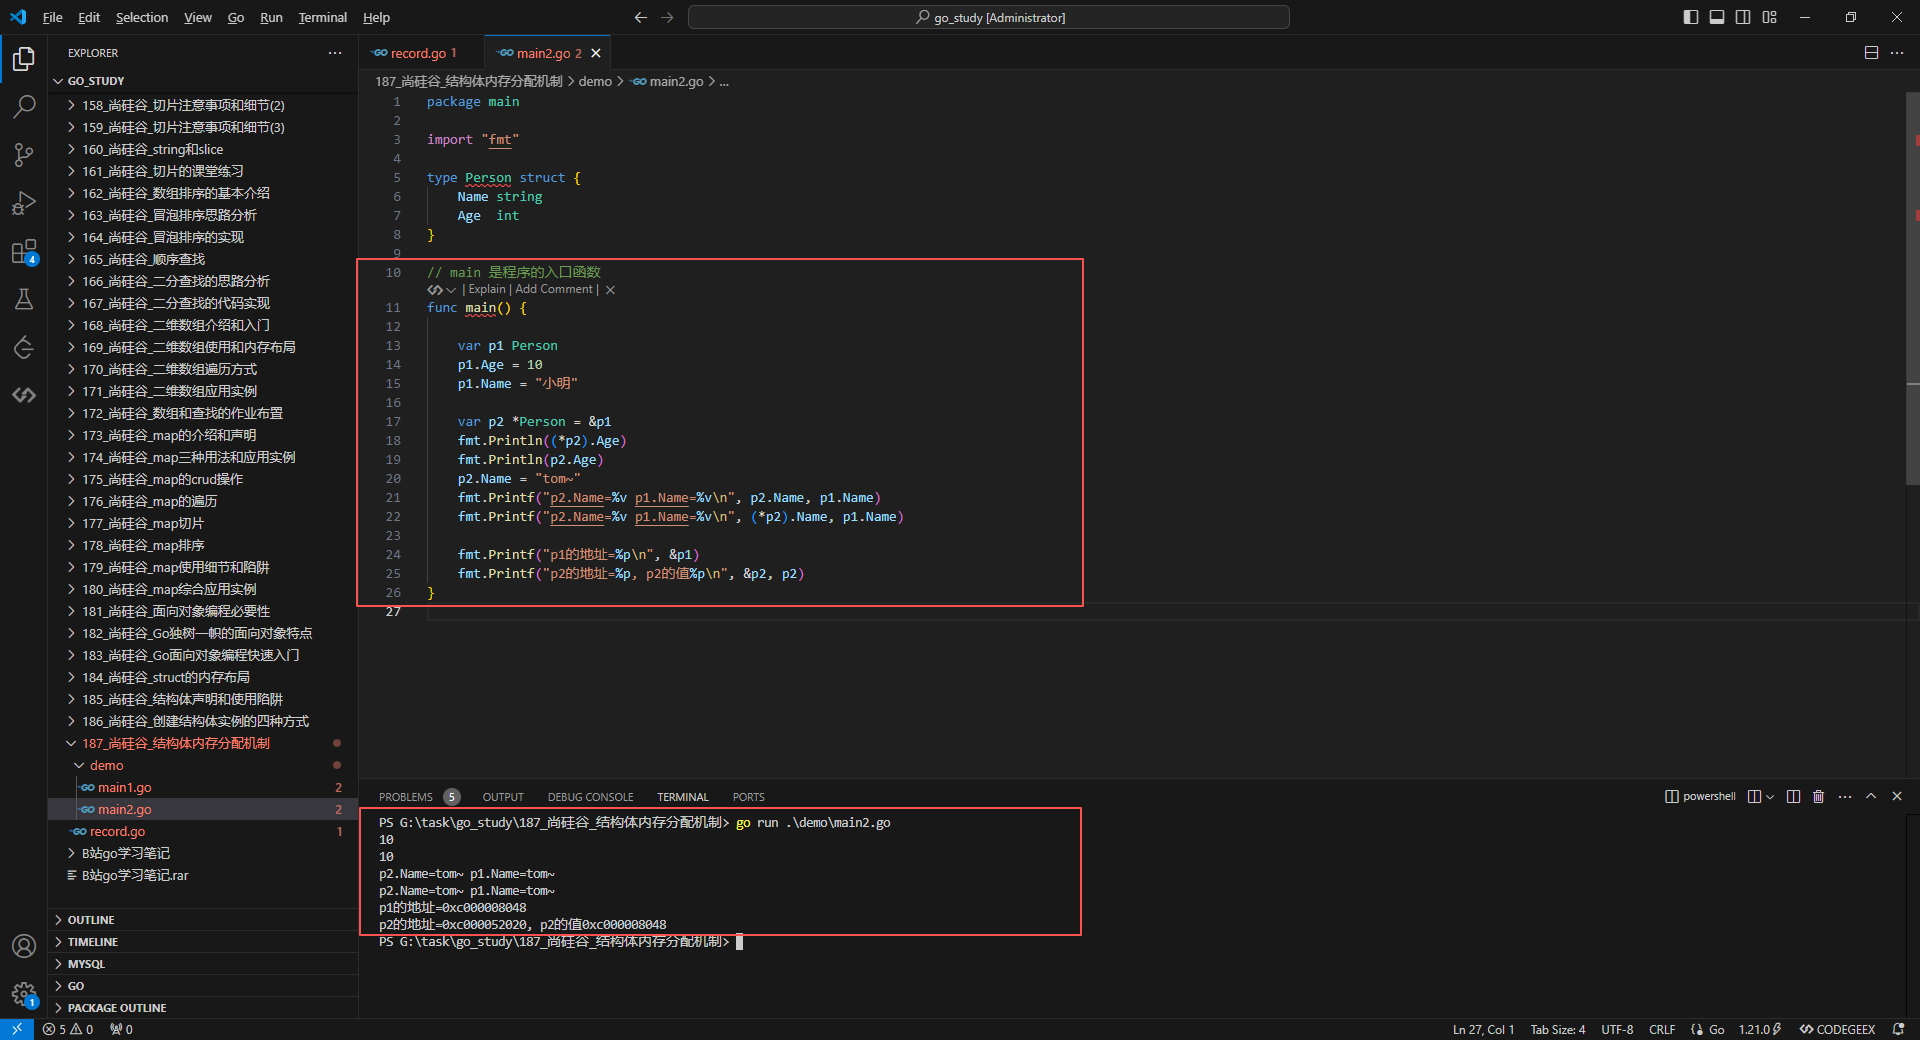Open the Explorer view in activity bar
This screenshot has width=1920, height=1040.
[x=24, y=59]
